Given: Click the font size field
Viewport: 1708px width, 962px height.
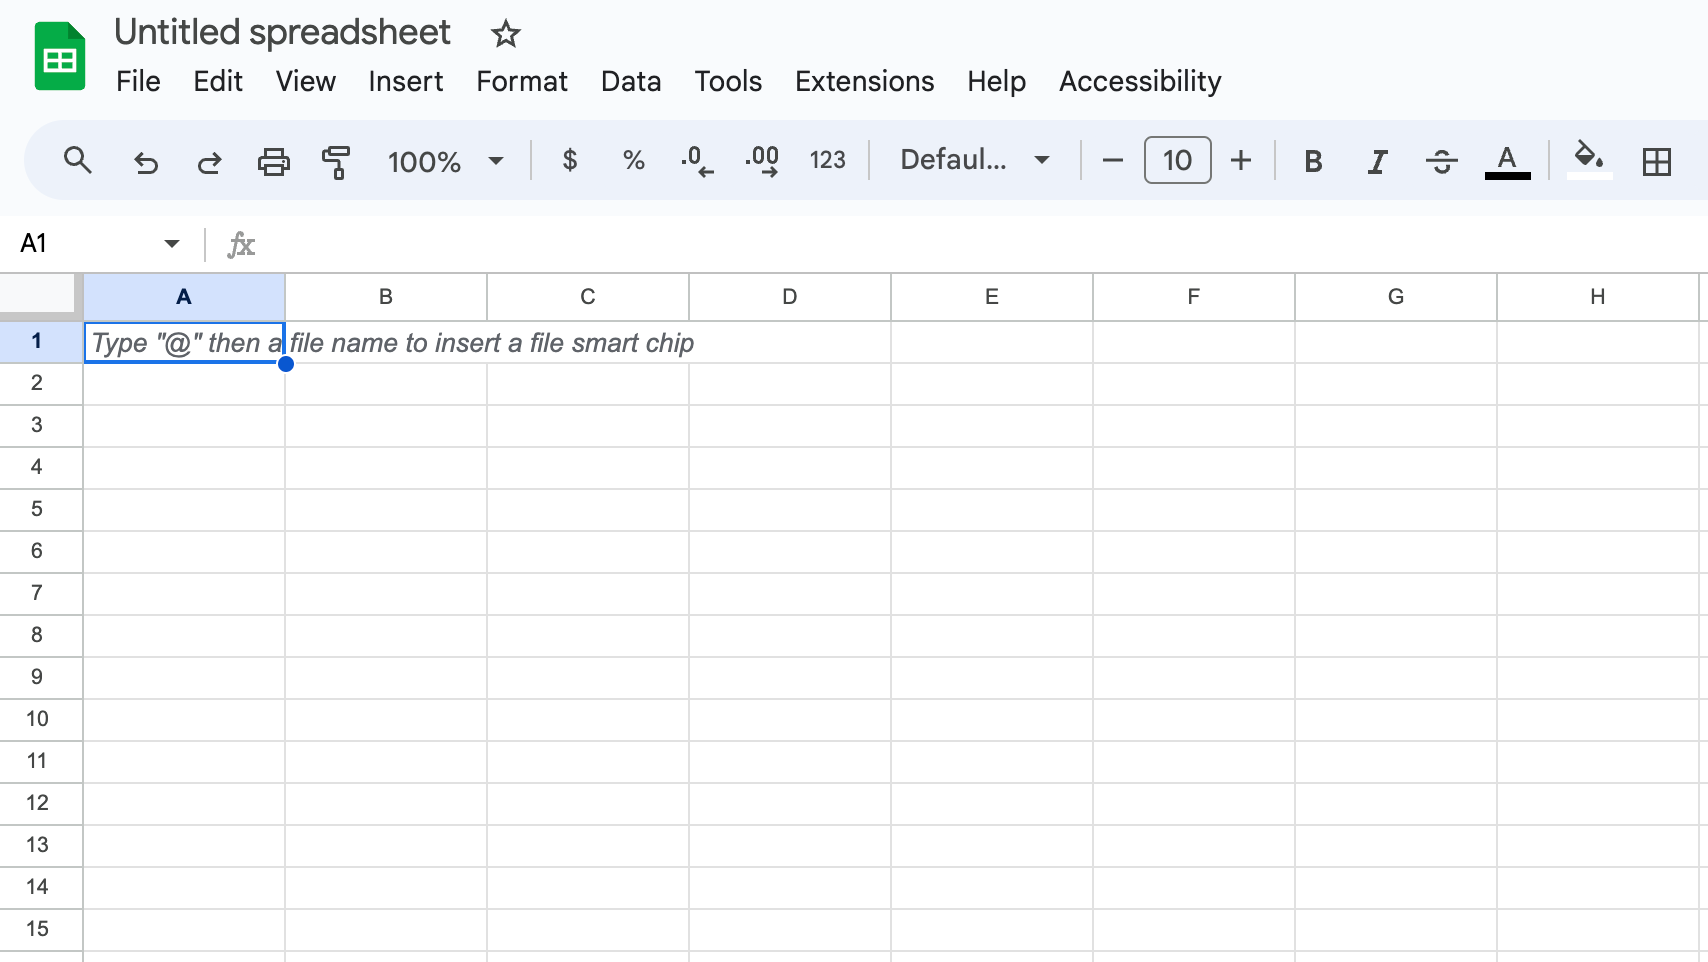Looking at the screenshot, I should point(1177,160).
